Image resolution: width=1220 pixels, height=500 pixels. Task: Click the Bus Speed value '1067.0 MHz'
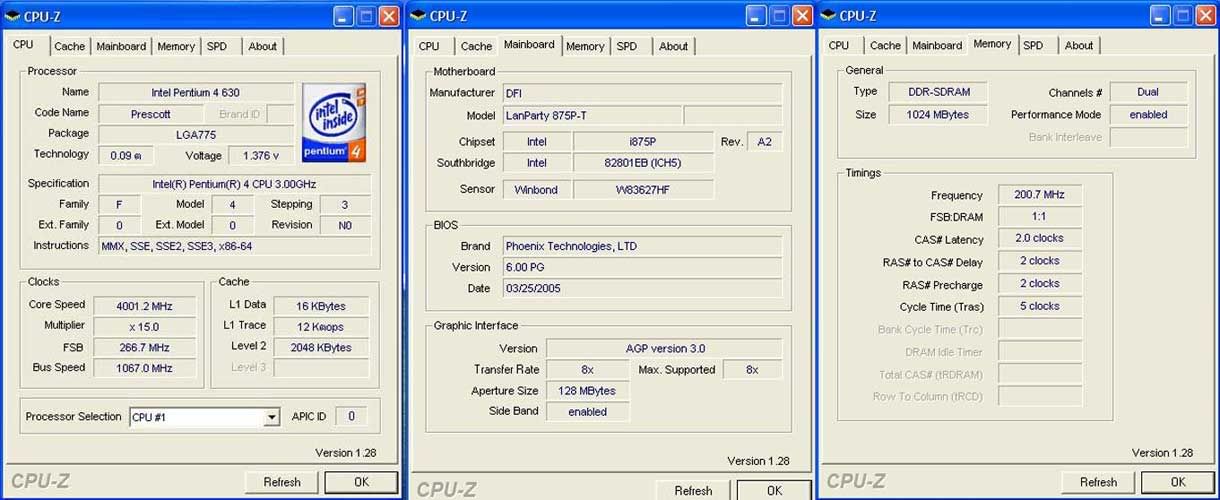[145, 368]
